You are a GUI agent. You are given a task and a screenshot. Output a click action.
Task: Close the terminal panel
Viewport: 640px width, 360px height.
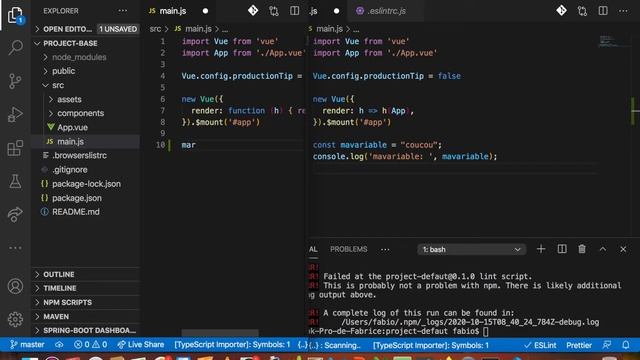point(623,249)
